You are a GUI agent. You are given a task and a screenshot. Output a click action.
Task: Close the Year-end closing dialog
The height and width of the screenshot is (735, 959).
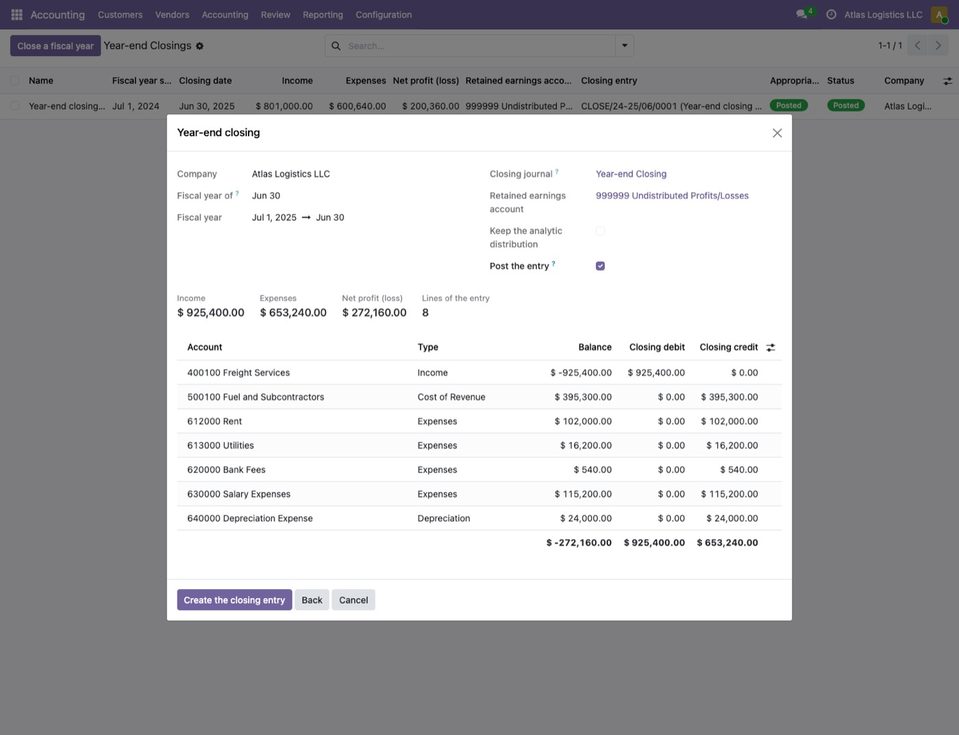(x=777, y=133)
